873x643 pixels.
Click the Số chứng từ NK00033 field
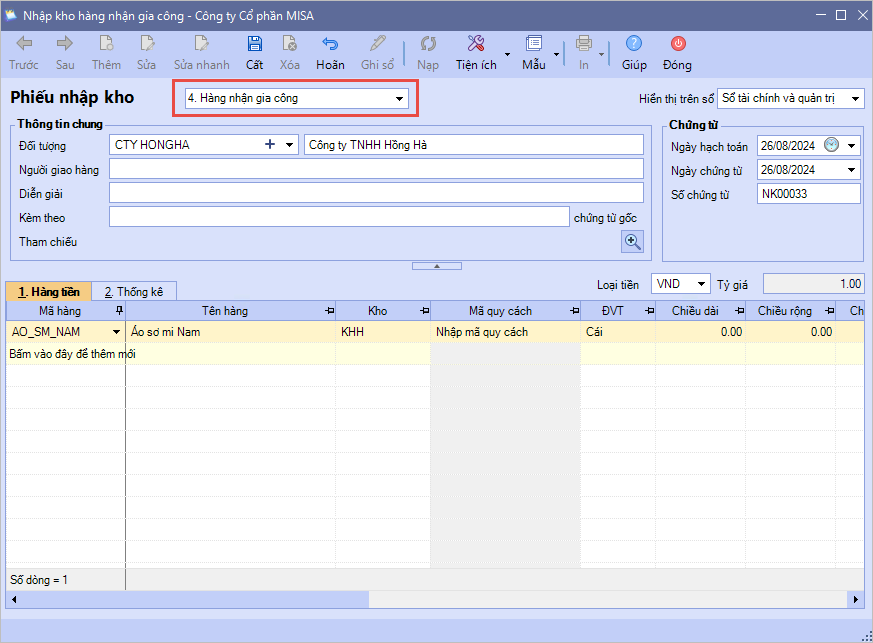(x=808, y=194)
